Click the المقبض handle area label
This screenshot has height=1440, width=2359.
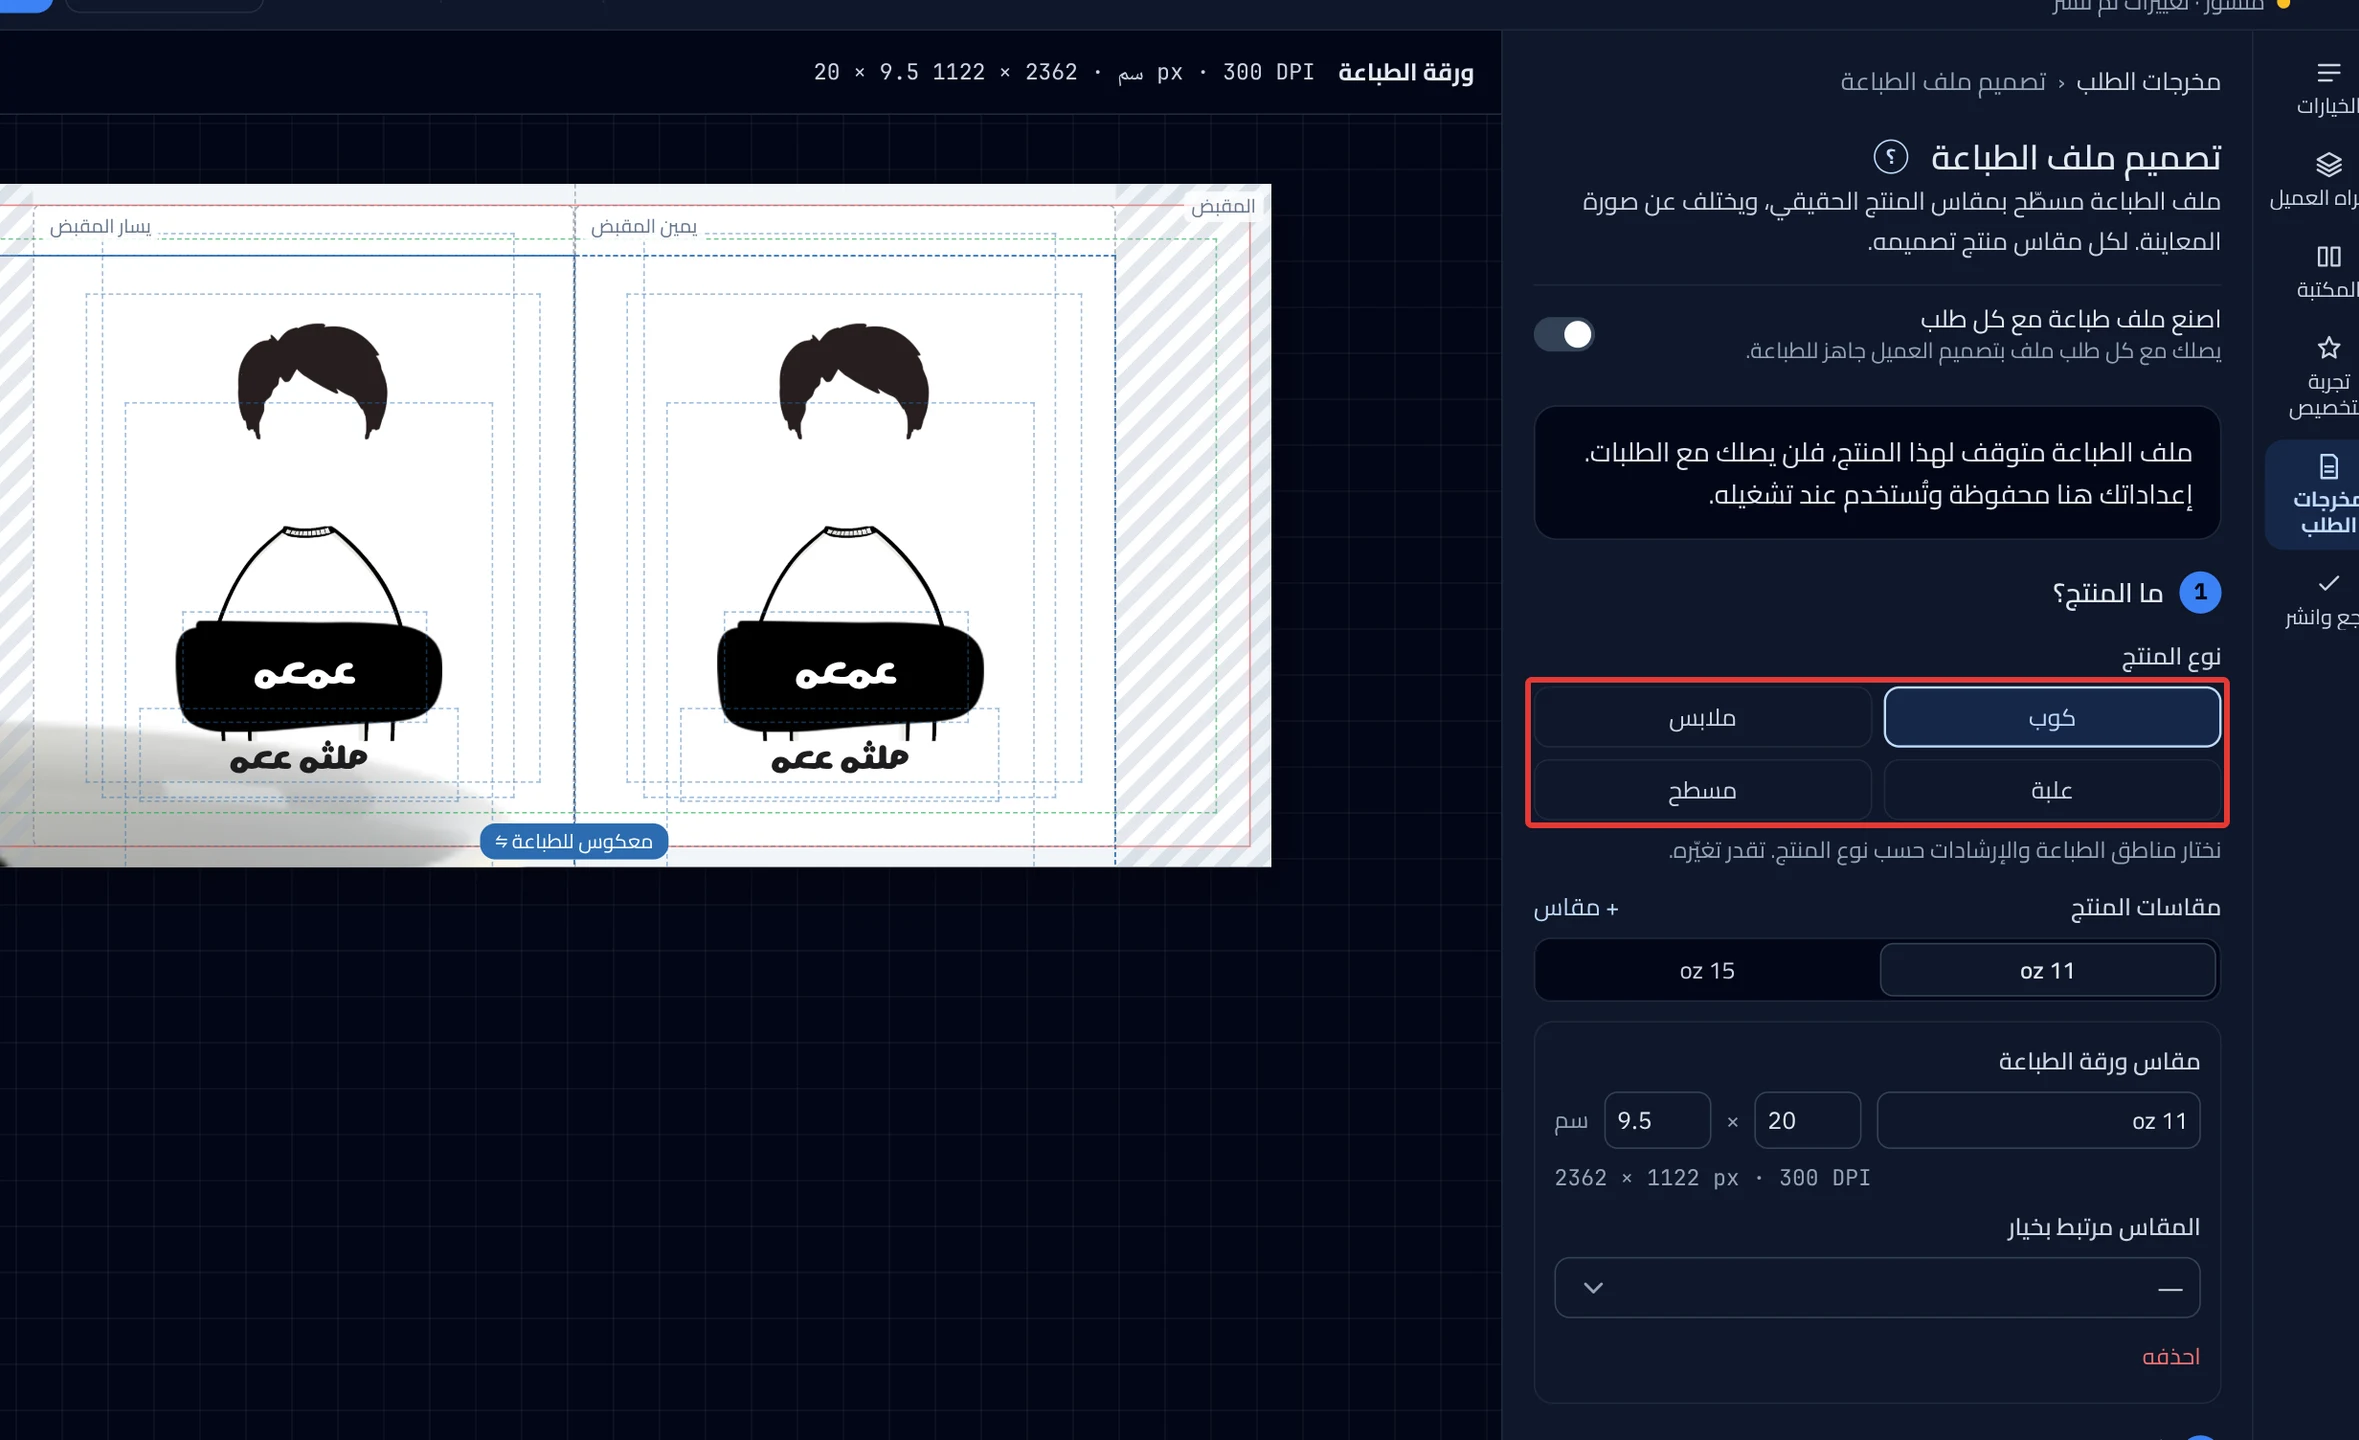(x=1222, y=206)
